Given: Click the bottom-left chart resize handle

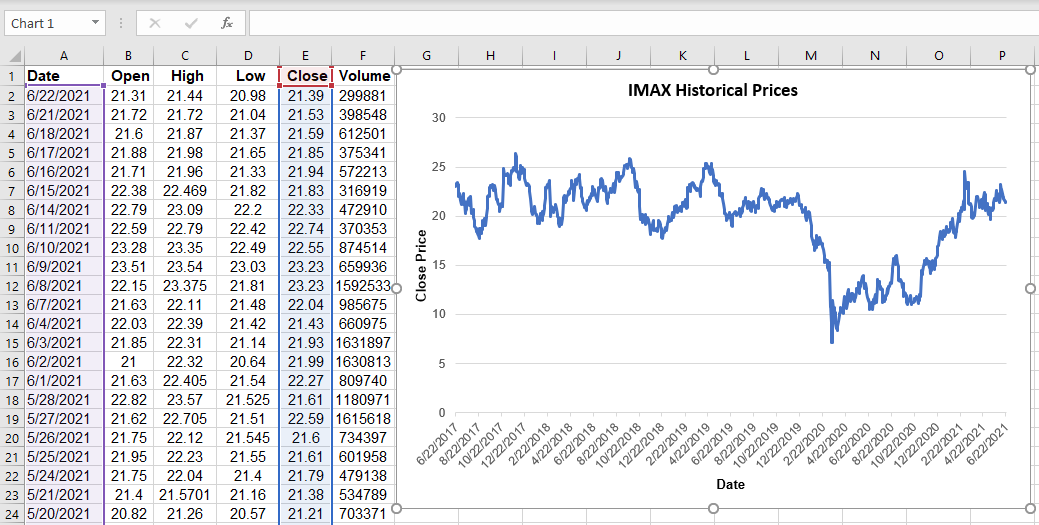Looking at the screenshot, I should click(397, 508).
